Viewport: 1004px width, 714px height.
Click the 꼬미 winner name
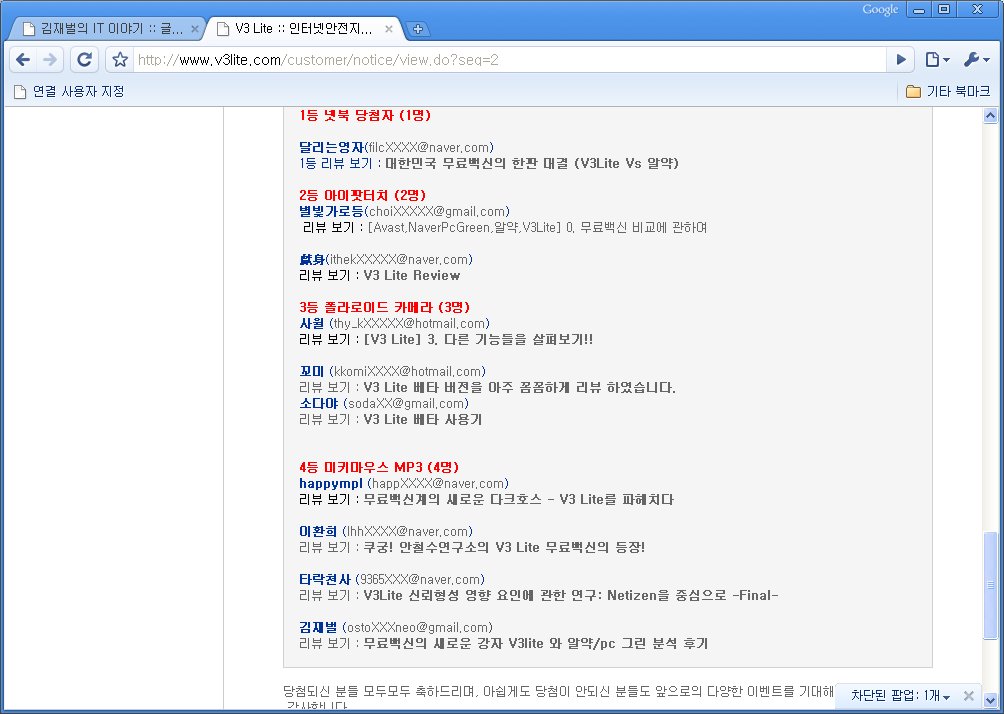pyautogui.click(x=312, y=371)
